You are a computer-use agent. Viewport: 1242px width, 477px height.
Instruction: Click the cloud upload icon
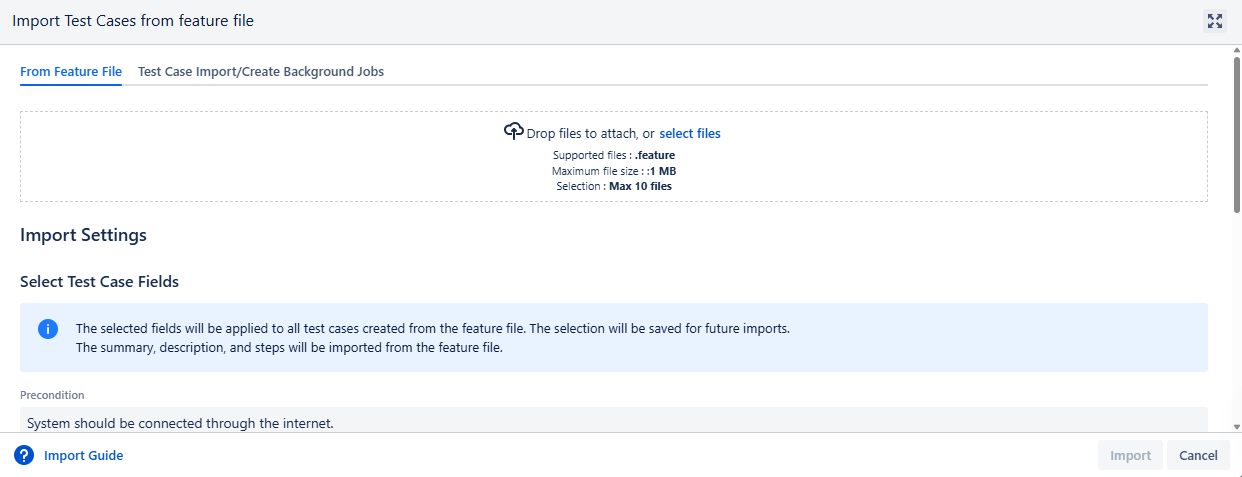coord(514,131)
